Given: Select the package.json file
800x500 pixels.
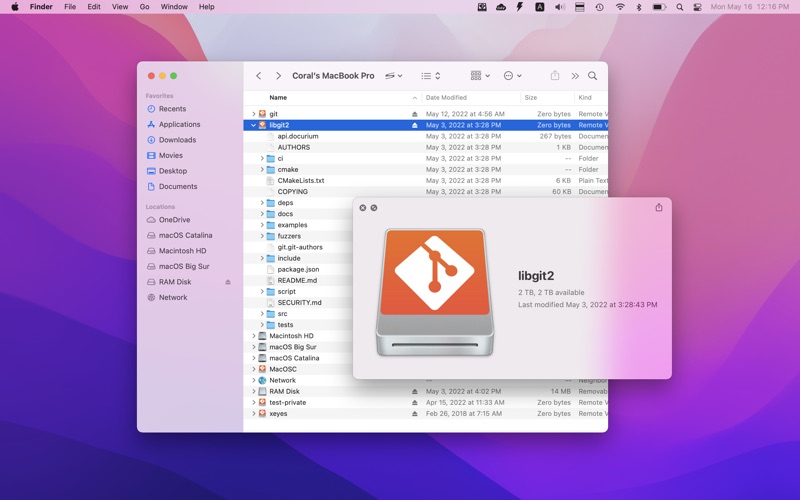Looking at the screenshot, I should 298,269.
